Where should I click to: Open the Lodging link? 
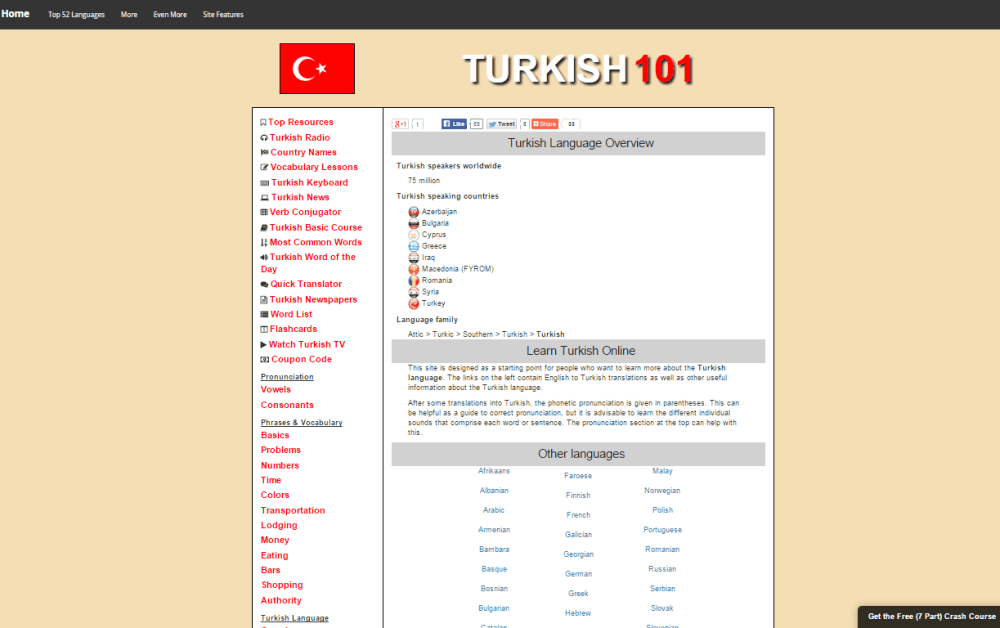(x=279, y=525)
